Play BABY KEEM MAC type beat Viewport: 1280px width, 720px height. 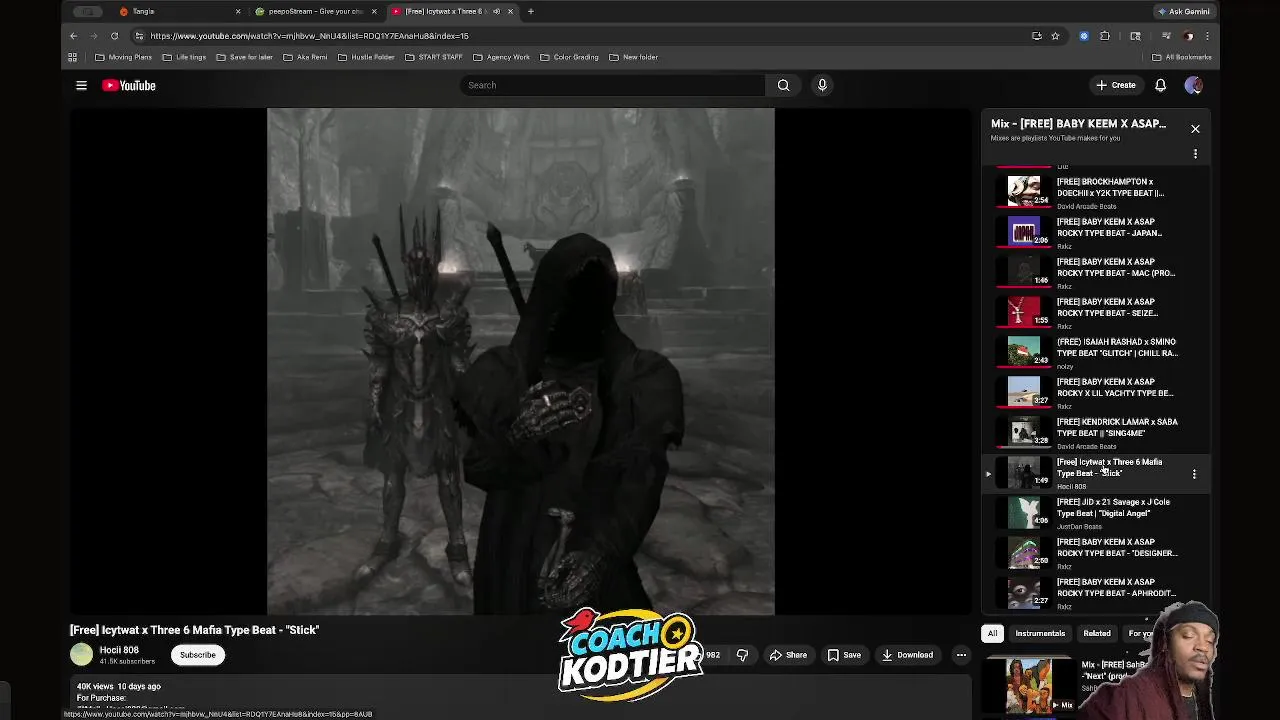[x=1095, y=271]
